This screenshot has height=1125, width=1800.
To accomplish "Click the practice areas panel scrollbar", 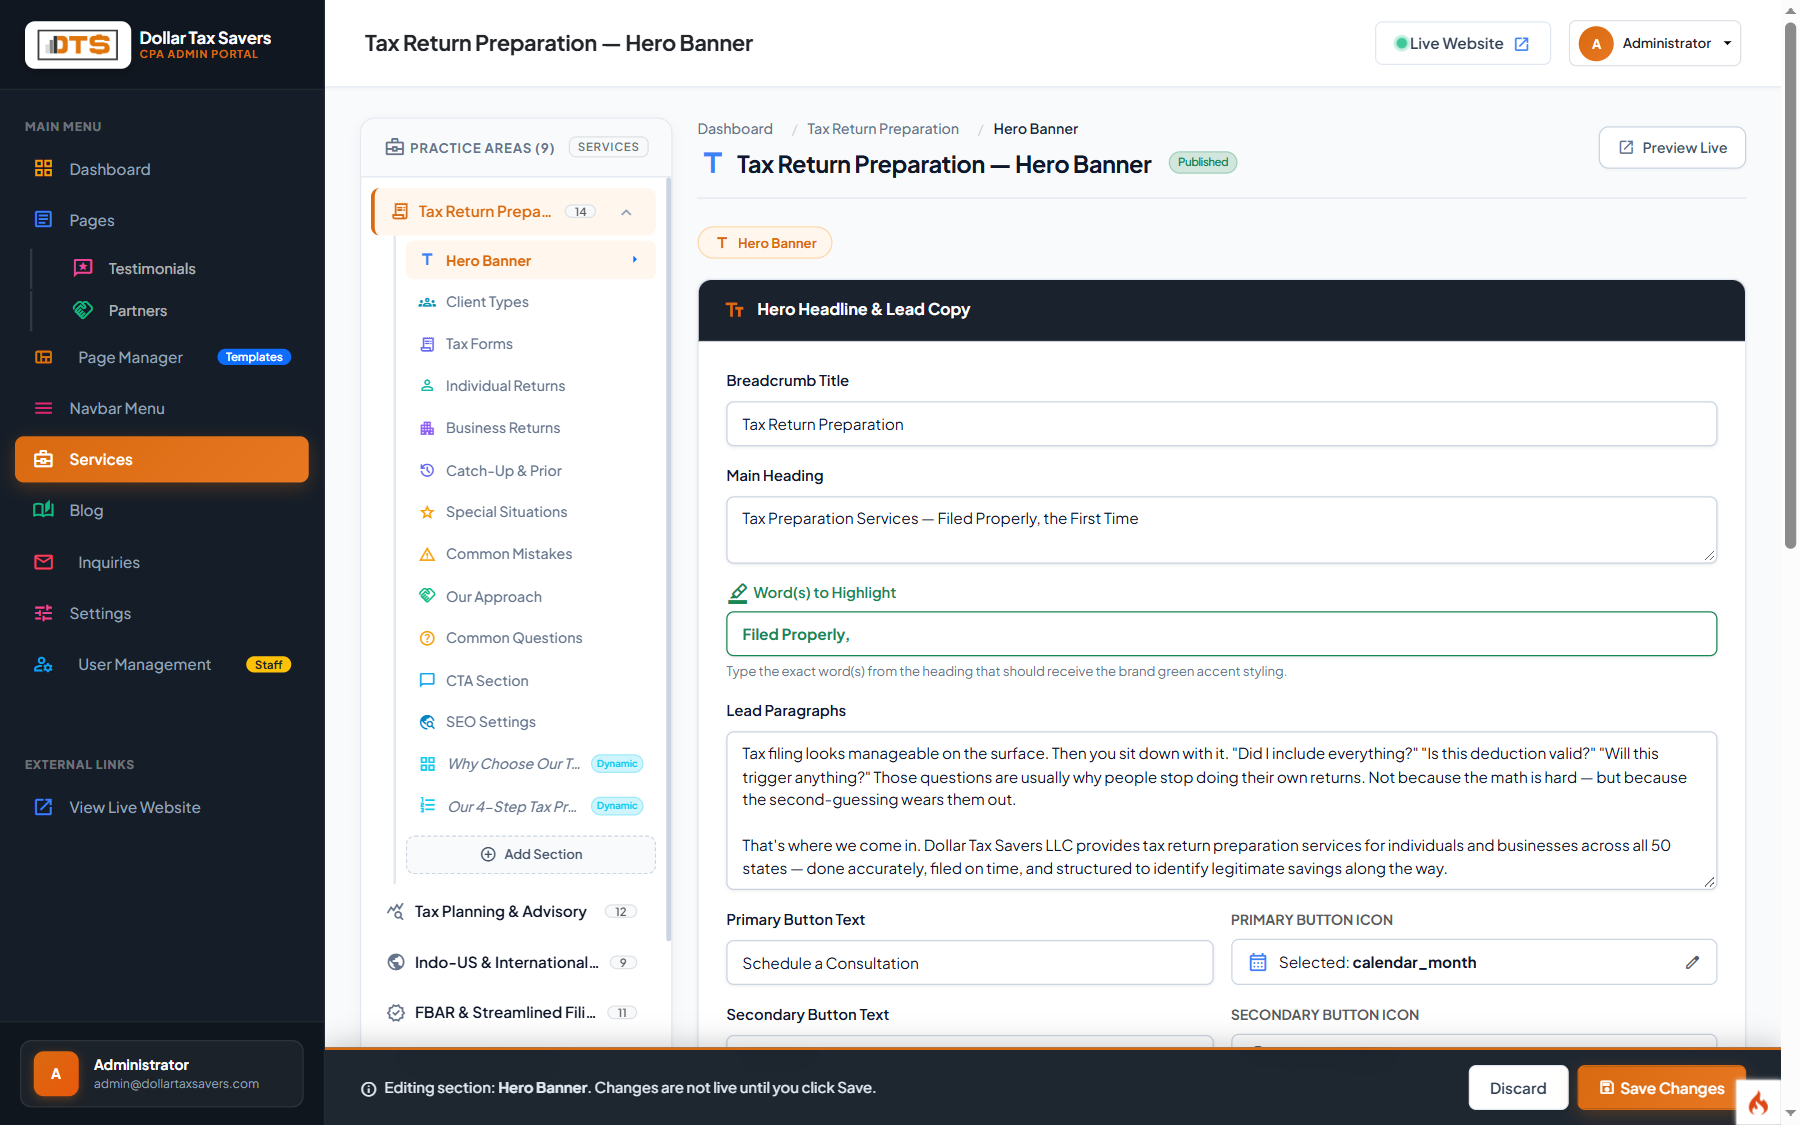I will (x=668, y=560).
